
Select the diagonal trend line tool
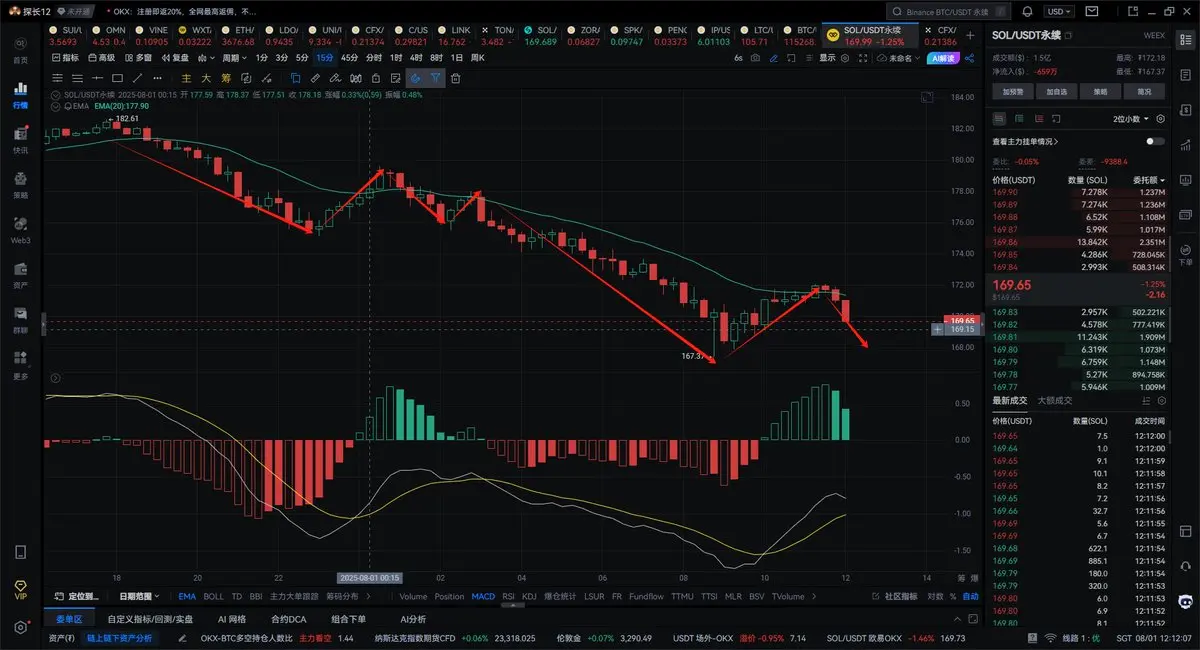tap(138, 78)
